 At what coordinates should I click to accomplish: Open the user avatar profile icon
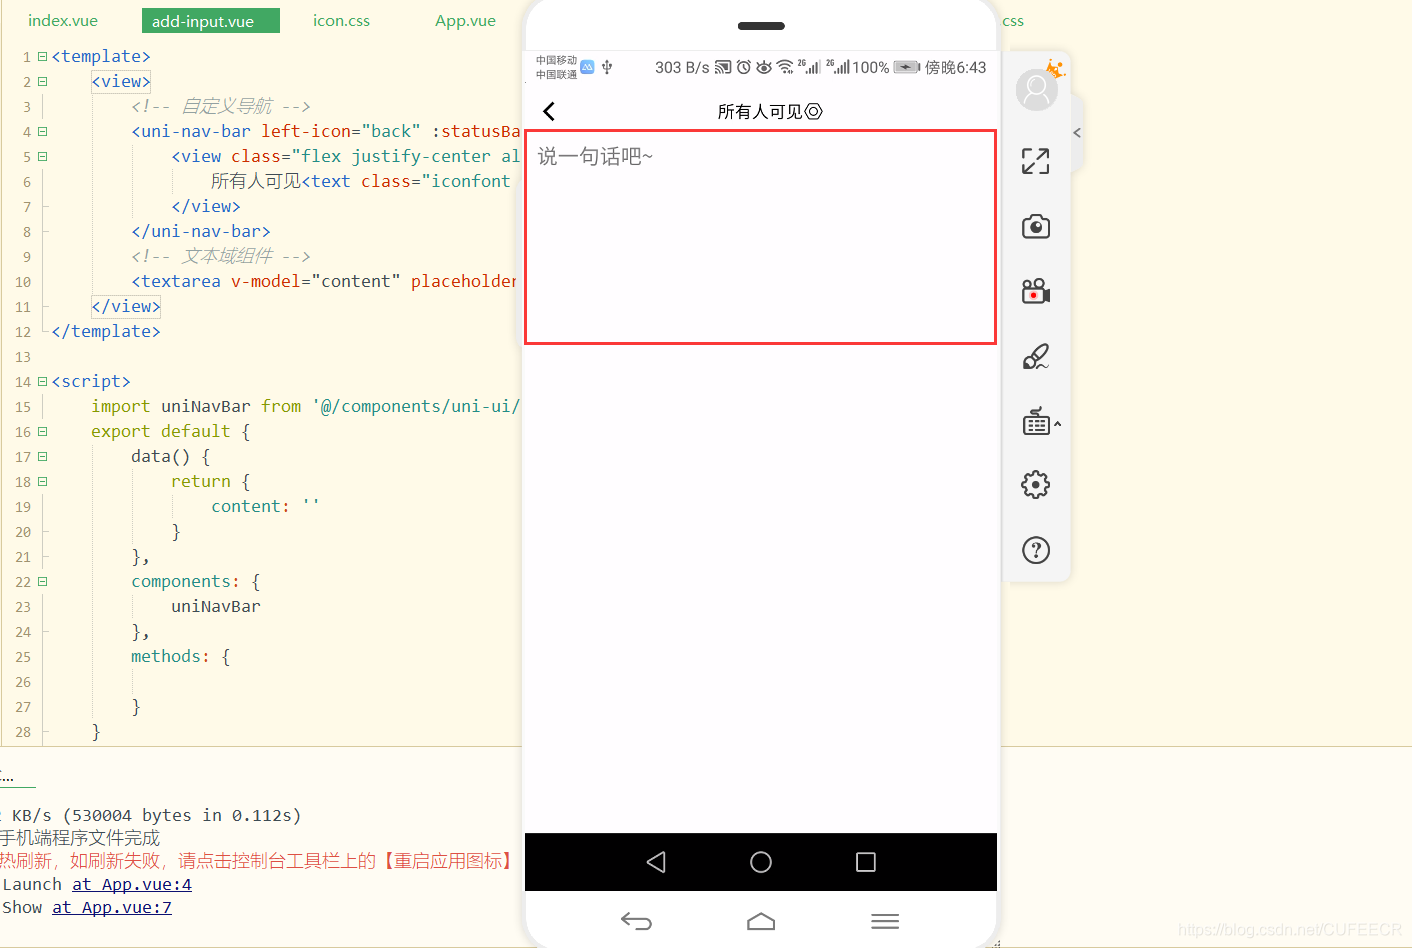point(1037,90)
